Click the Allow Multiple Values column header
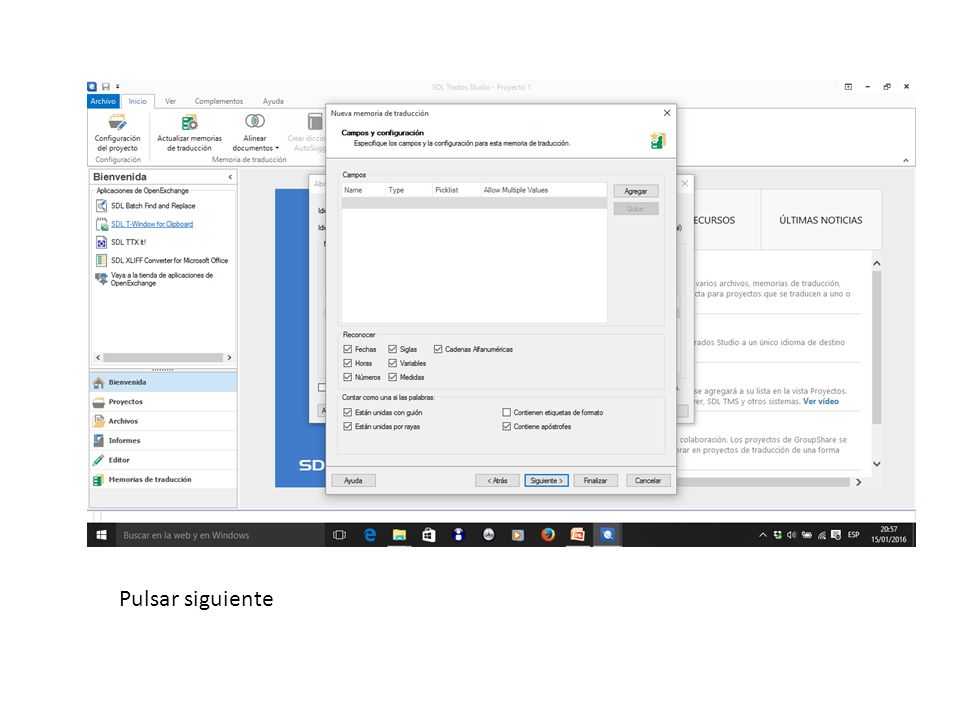 pyautogui.click(x=543, y=190)
